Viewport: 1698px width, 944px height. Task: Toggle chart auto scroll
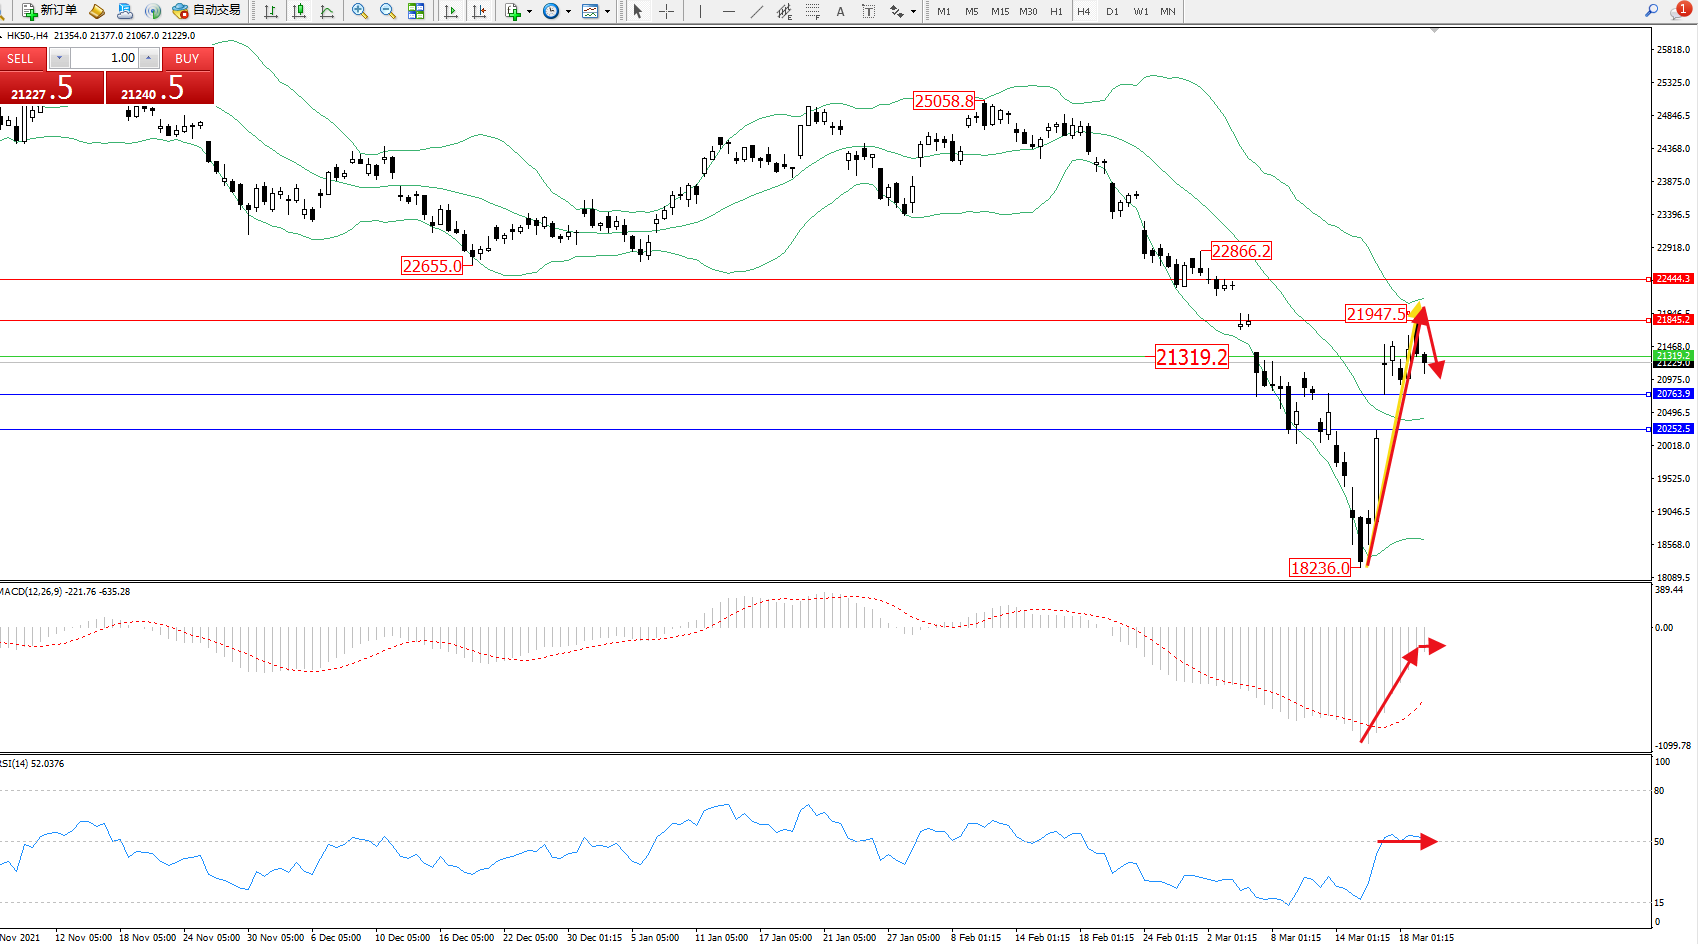point(451,11)
